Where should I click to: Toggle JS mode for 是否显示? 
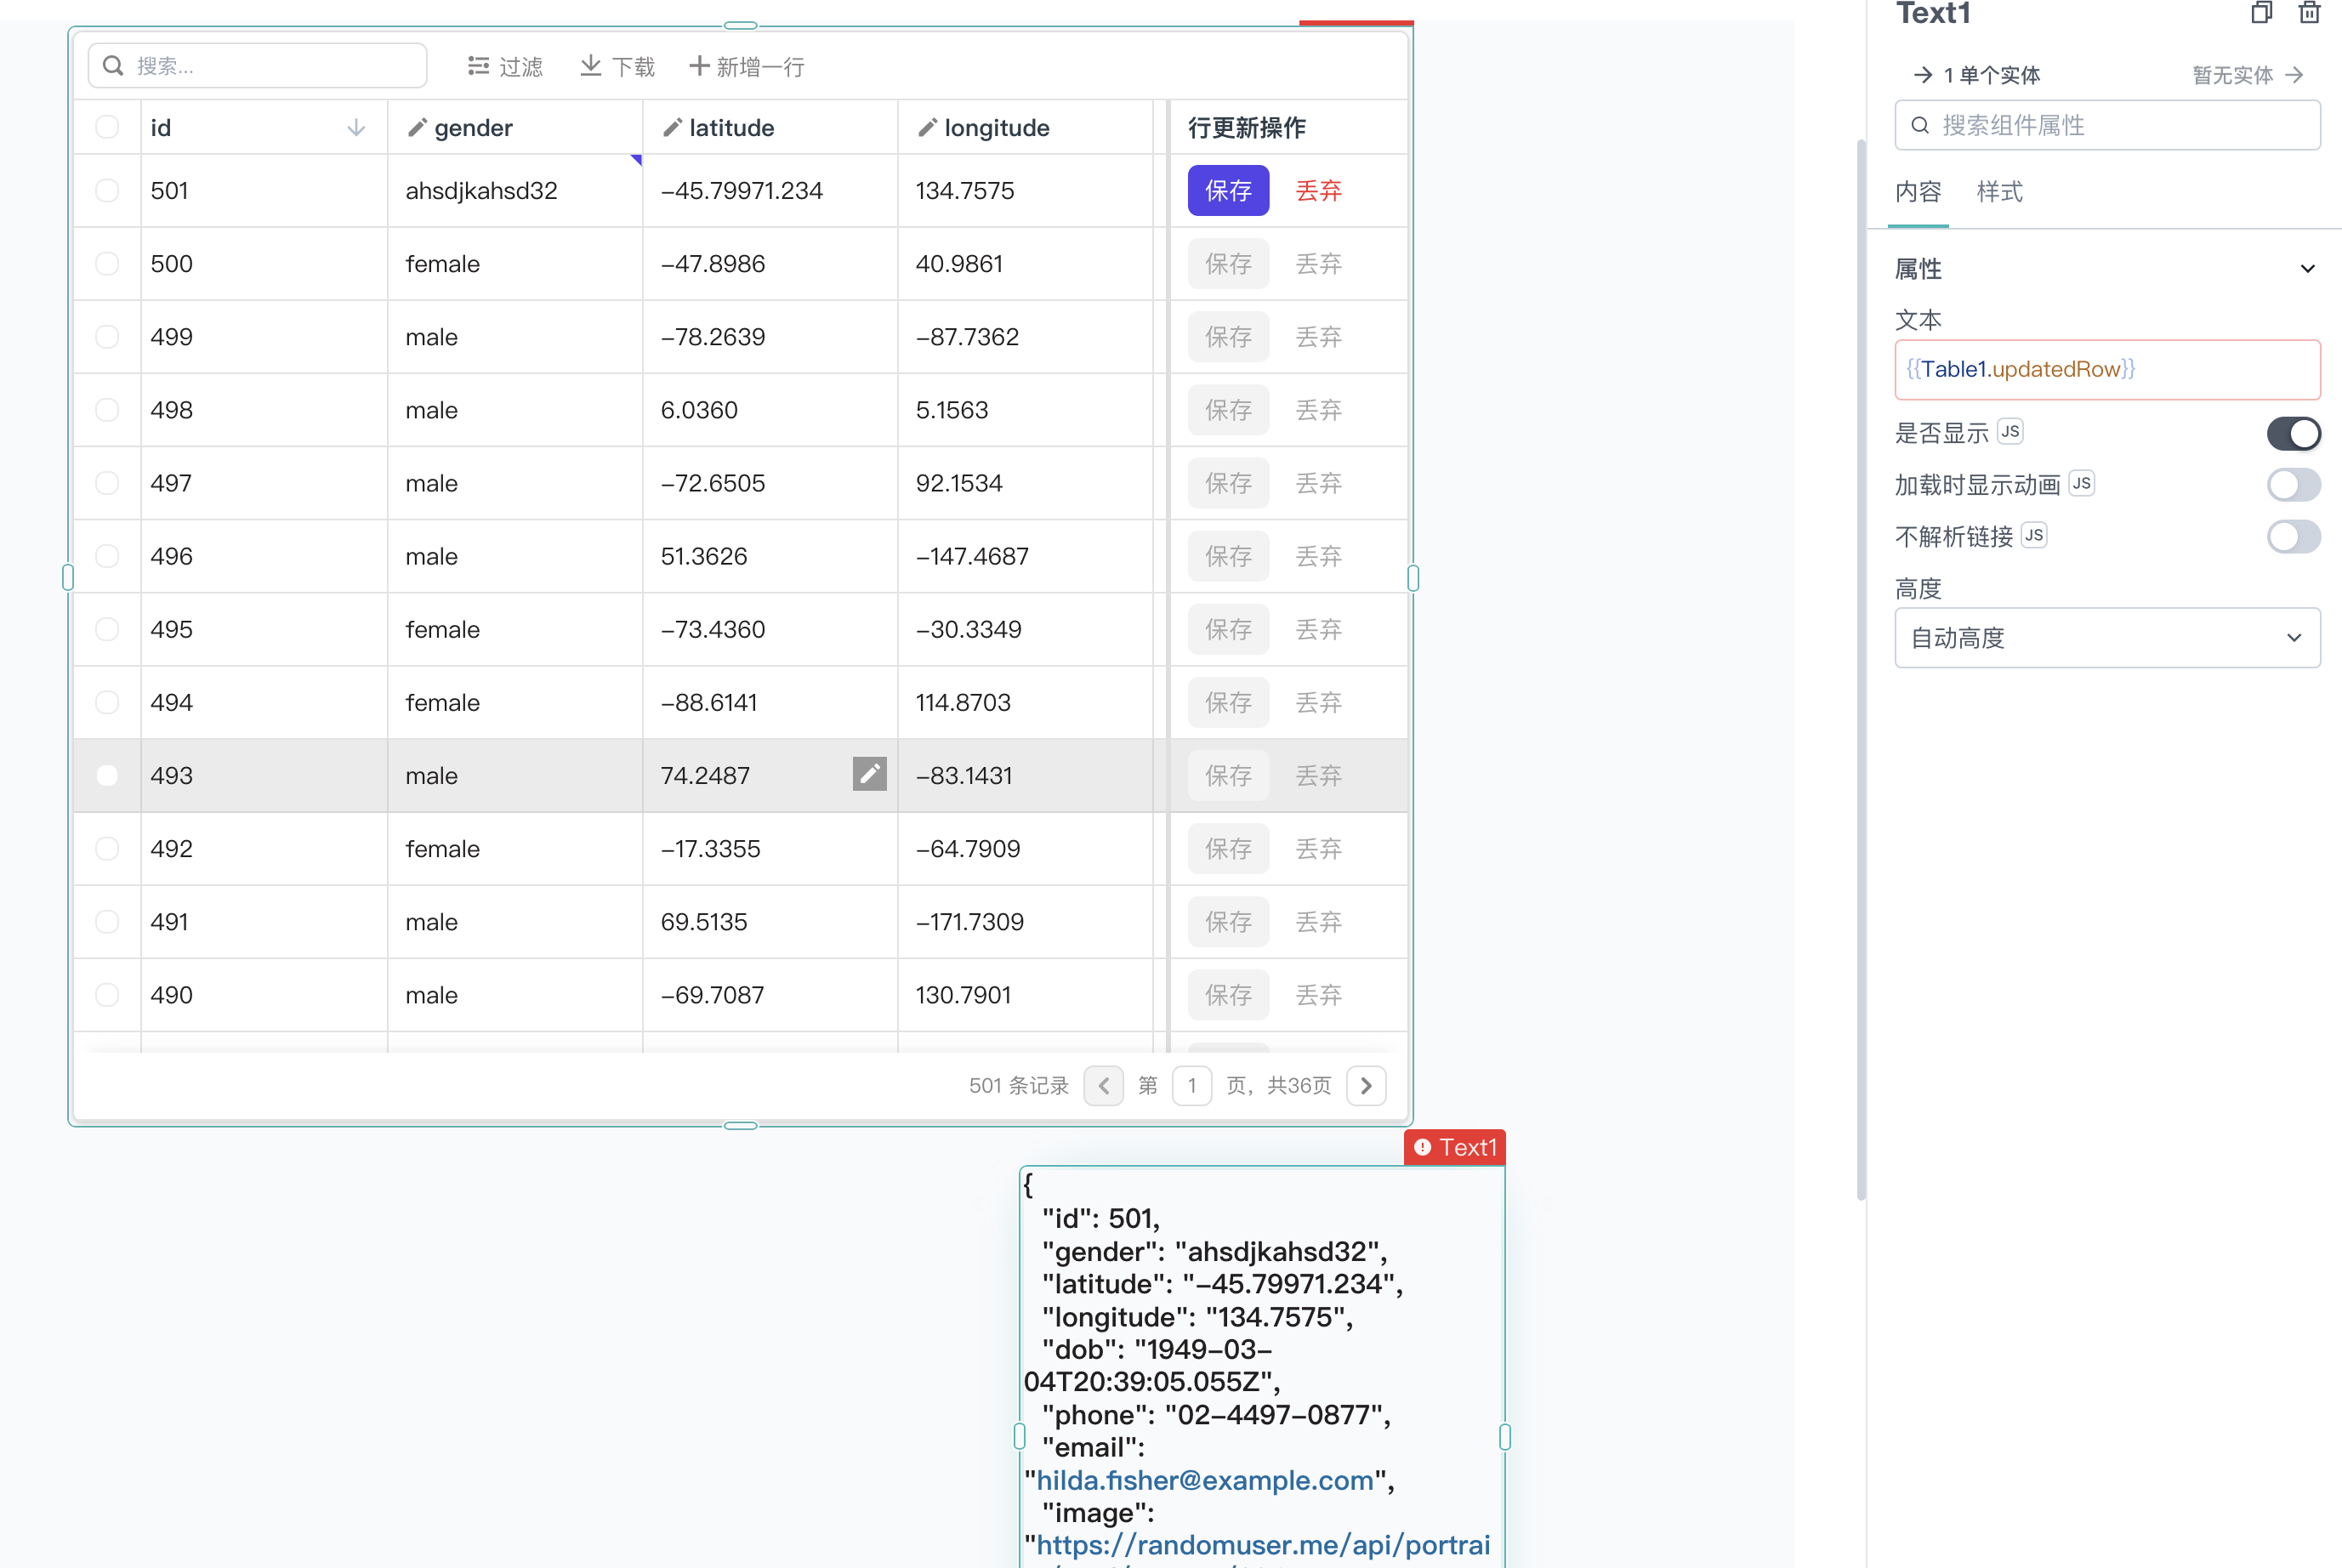click(2010, 431)
